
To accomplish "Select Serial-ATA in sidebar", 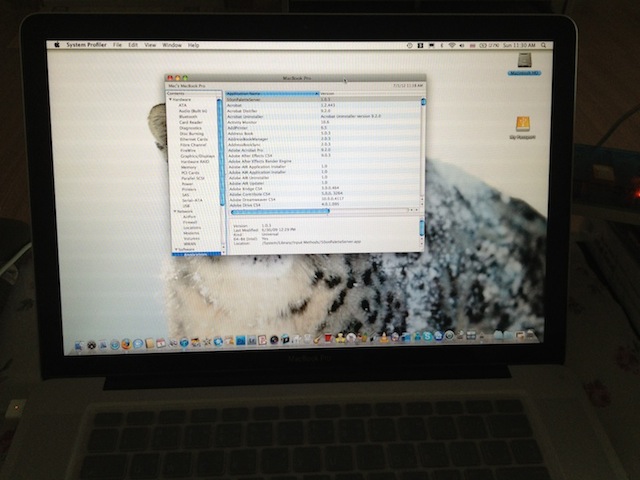I will [x=192, y=200].
